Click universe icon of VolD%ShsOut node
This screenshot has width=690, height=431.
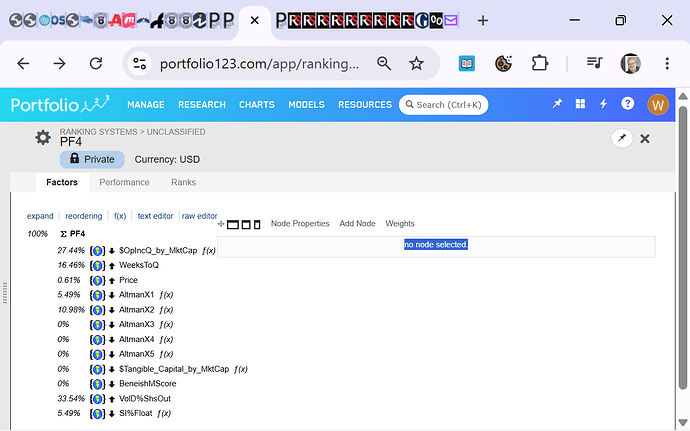pyautogui.click(x=98, y=399)
